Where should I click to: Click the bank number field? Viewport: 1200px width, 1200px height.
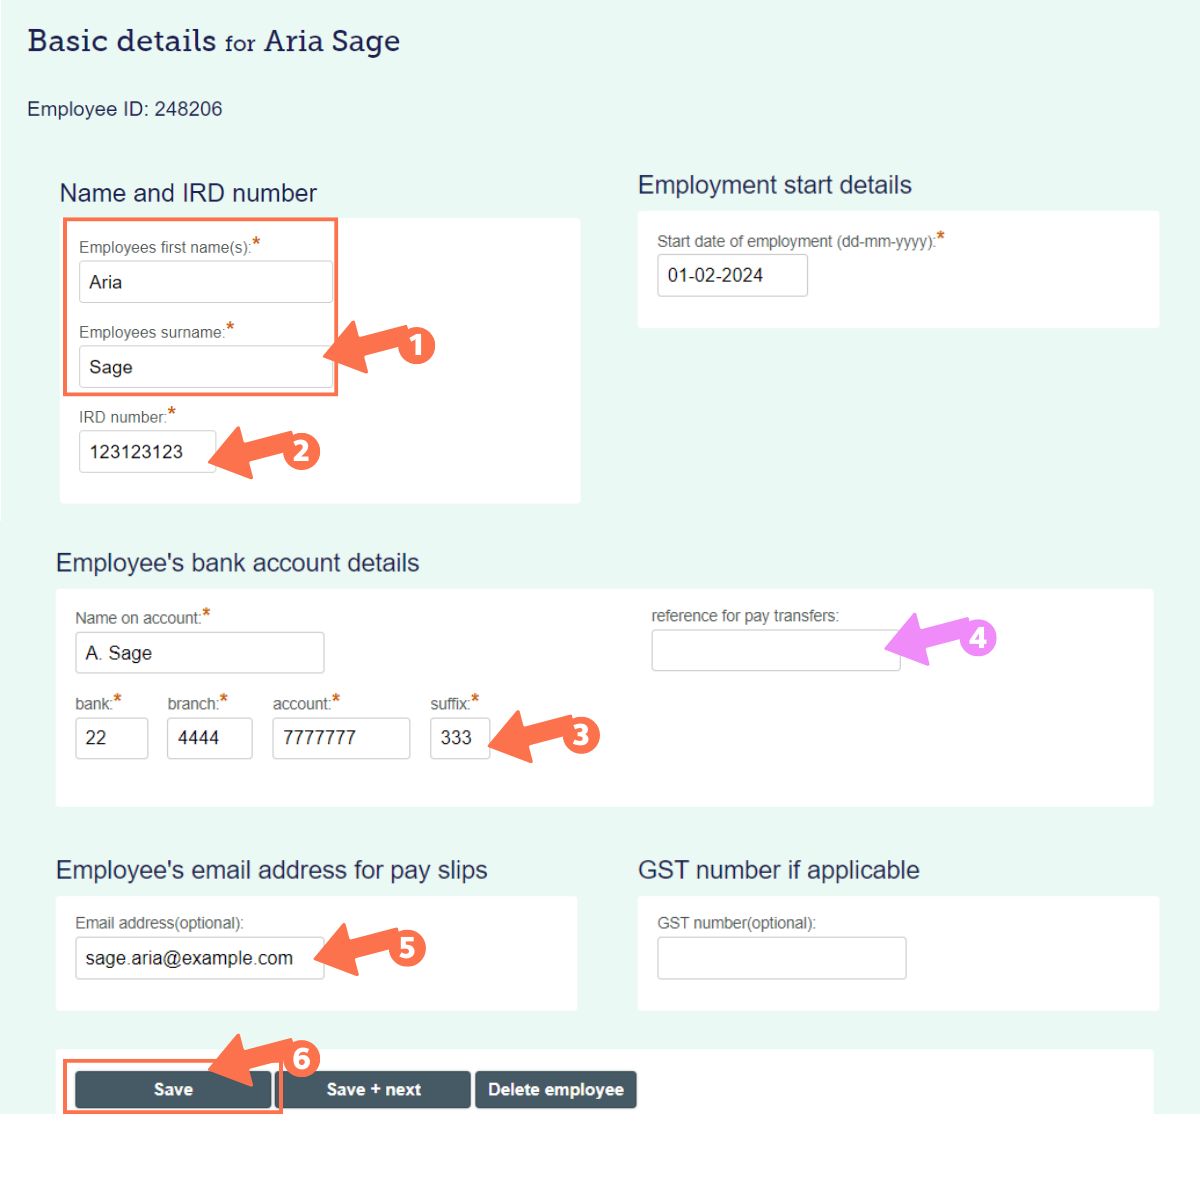[x=111, y=738]
